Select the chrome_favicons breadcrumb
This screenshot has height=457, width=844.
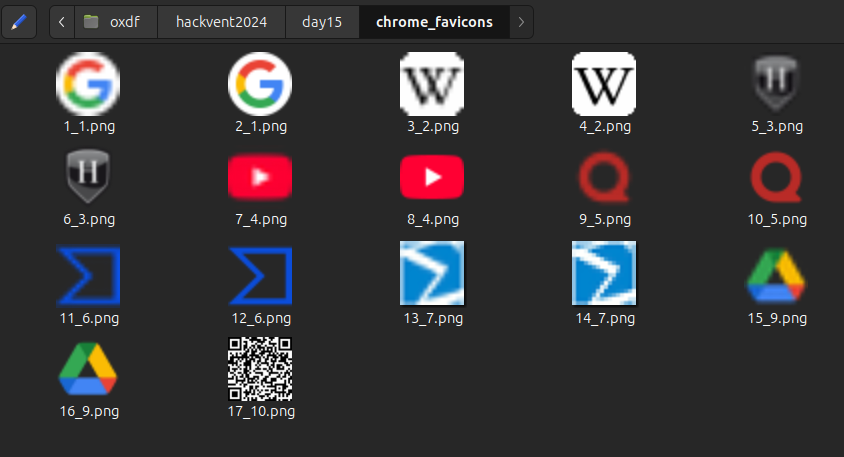(434, 21)
